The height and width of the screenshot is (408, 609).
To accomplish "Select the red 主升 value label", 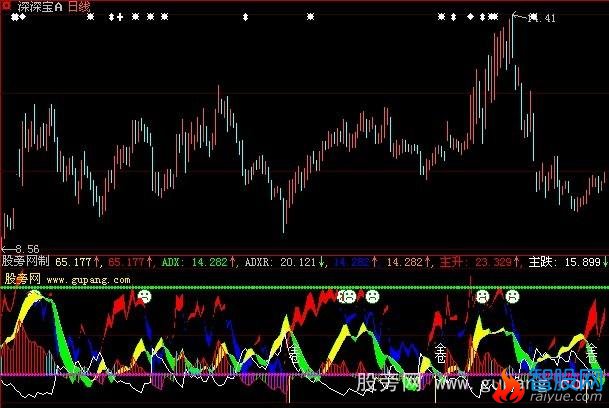I will (x=475, y=262).
